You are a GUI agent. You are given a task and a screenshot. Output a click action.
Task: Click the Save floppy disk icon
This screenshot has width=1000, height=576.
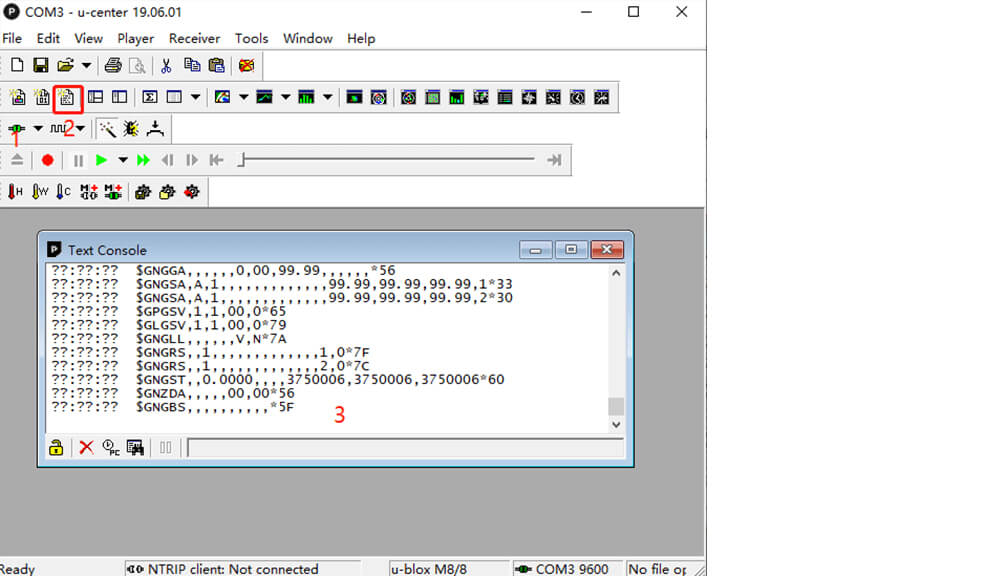coord(41,66)
